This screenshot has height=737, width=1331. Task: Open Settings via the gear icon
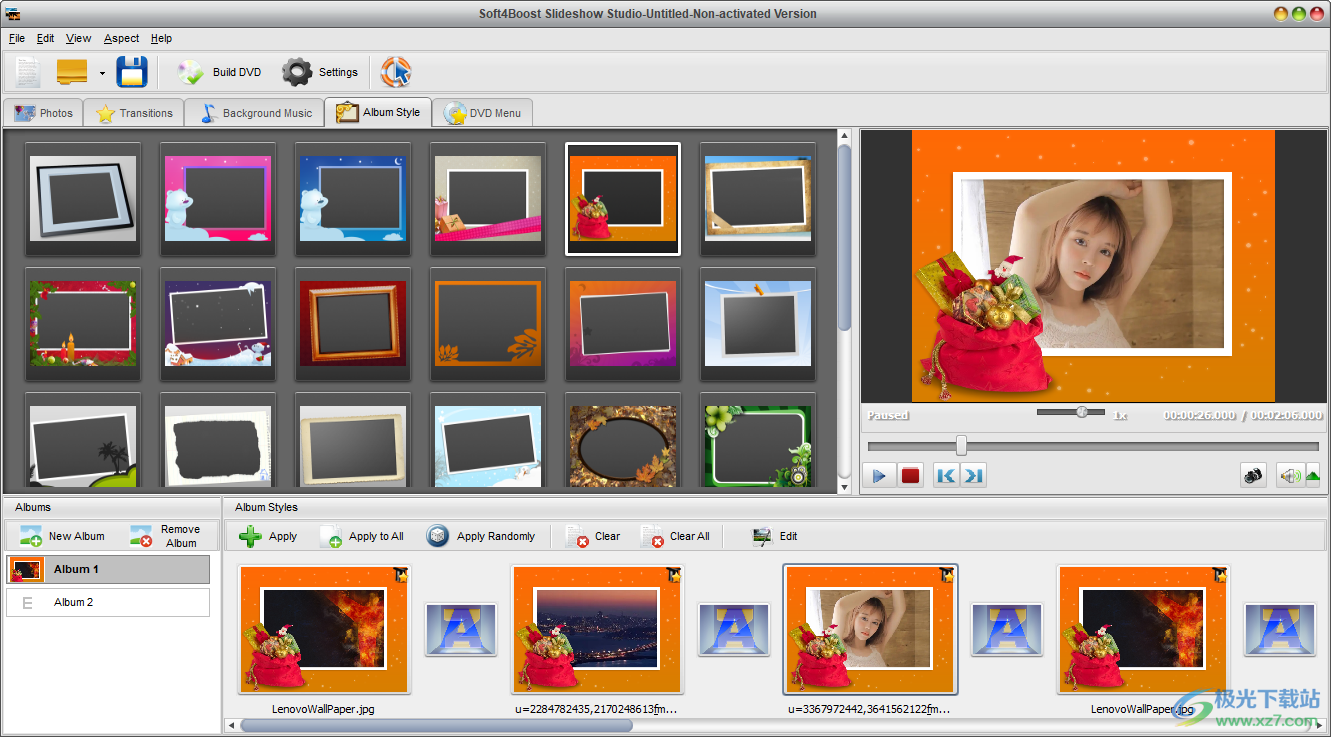[x=297, y=71]
